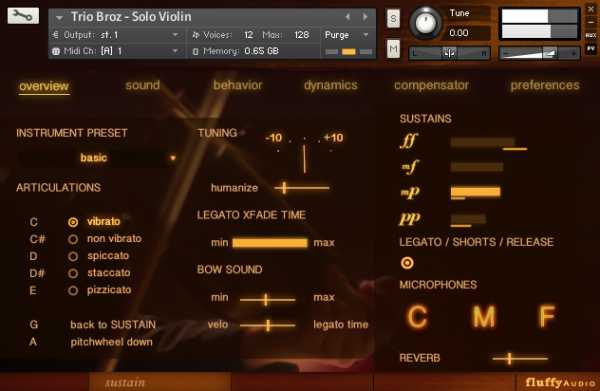Viewport: 600px width, 391px height.
Task: Click the pitchwheel down label
Action: (x=111, y=342)
